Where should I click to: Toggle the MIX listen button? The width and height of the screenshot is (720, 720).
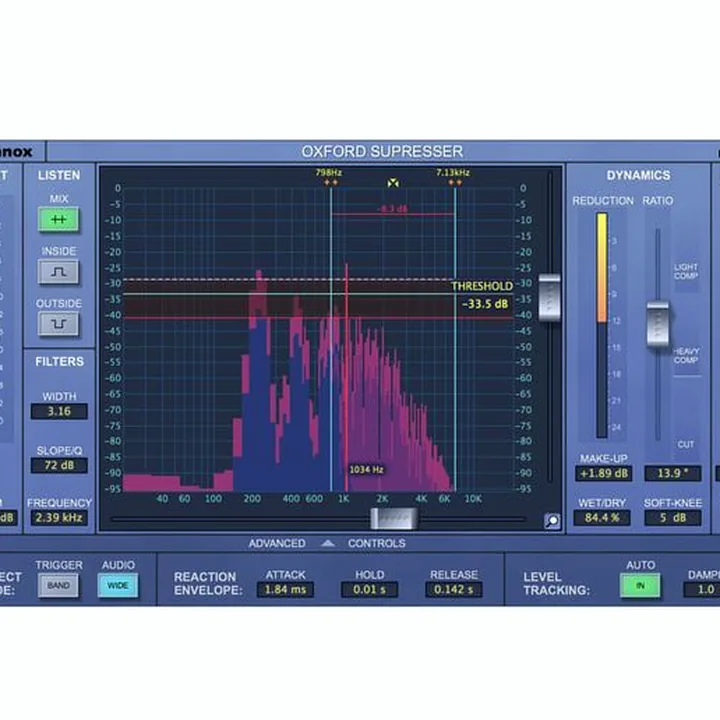[x=59, y=219]
